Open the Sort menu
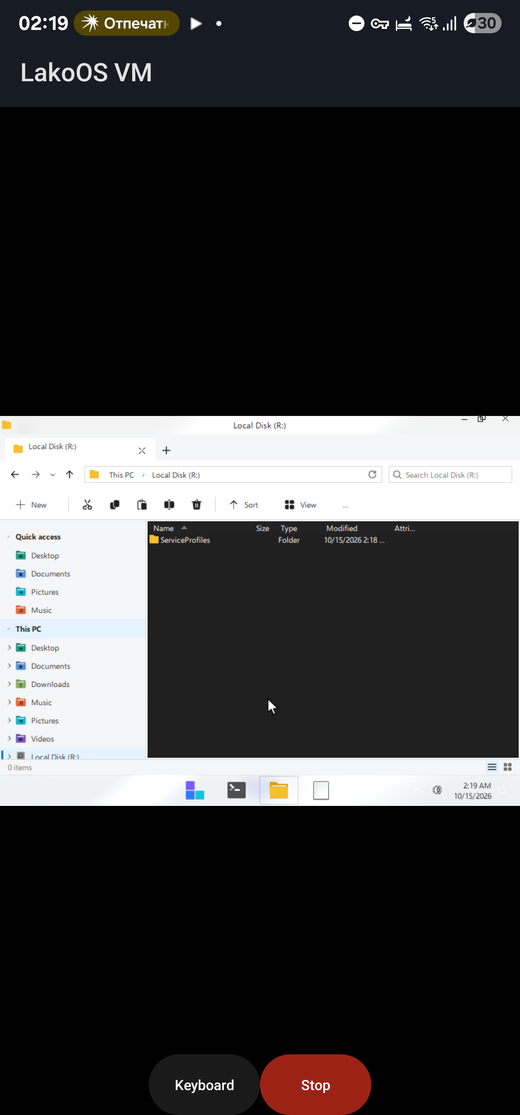The image size is (520, 1115). tap(244, 505)
